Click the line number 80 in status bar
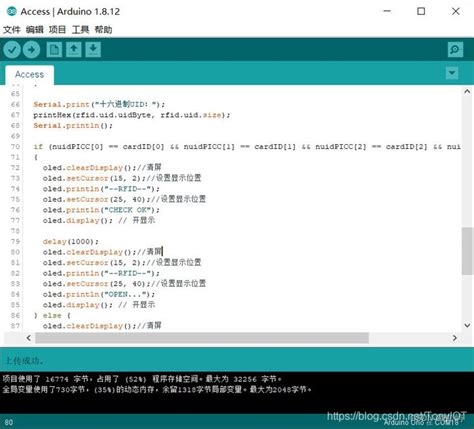The width and height of the screenshot is (474, 429). (x=9, y=423)
